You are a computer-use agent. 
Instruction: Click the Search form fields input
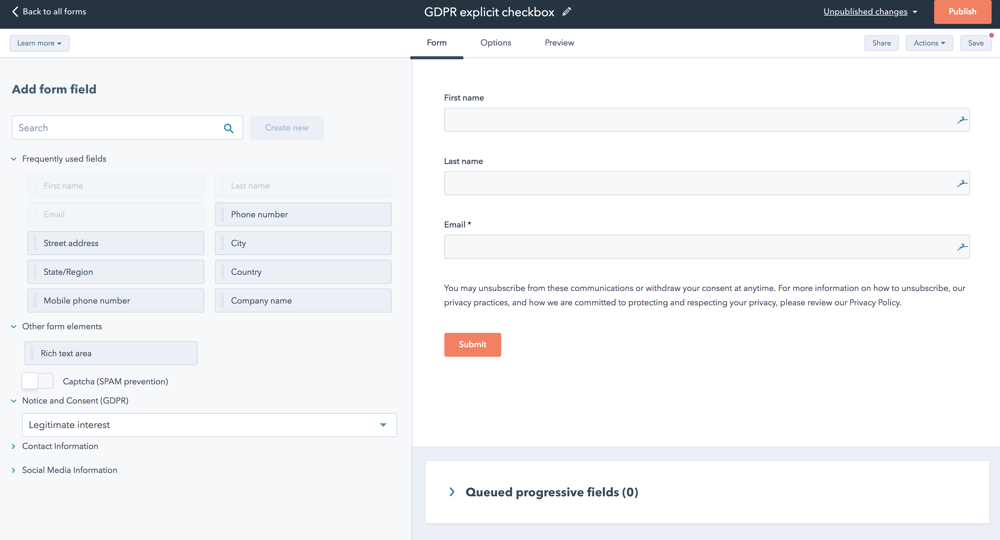[115, 128]
